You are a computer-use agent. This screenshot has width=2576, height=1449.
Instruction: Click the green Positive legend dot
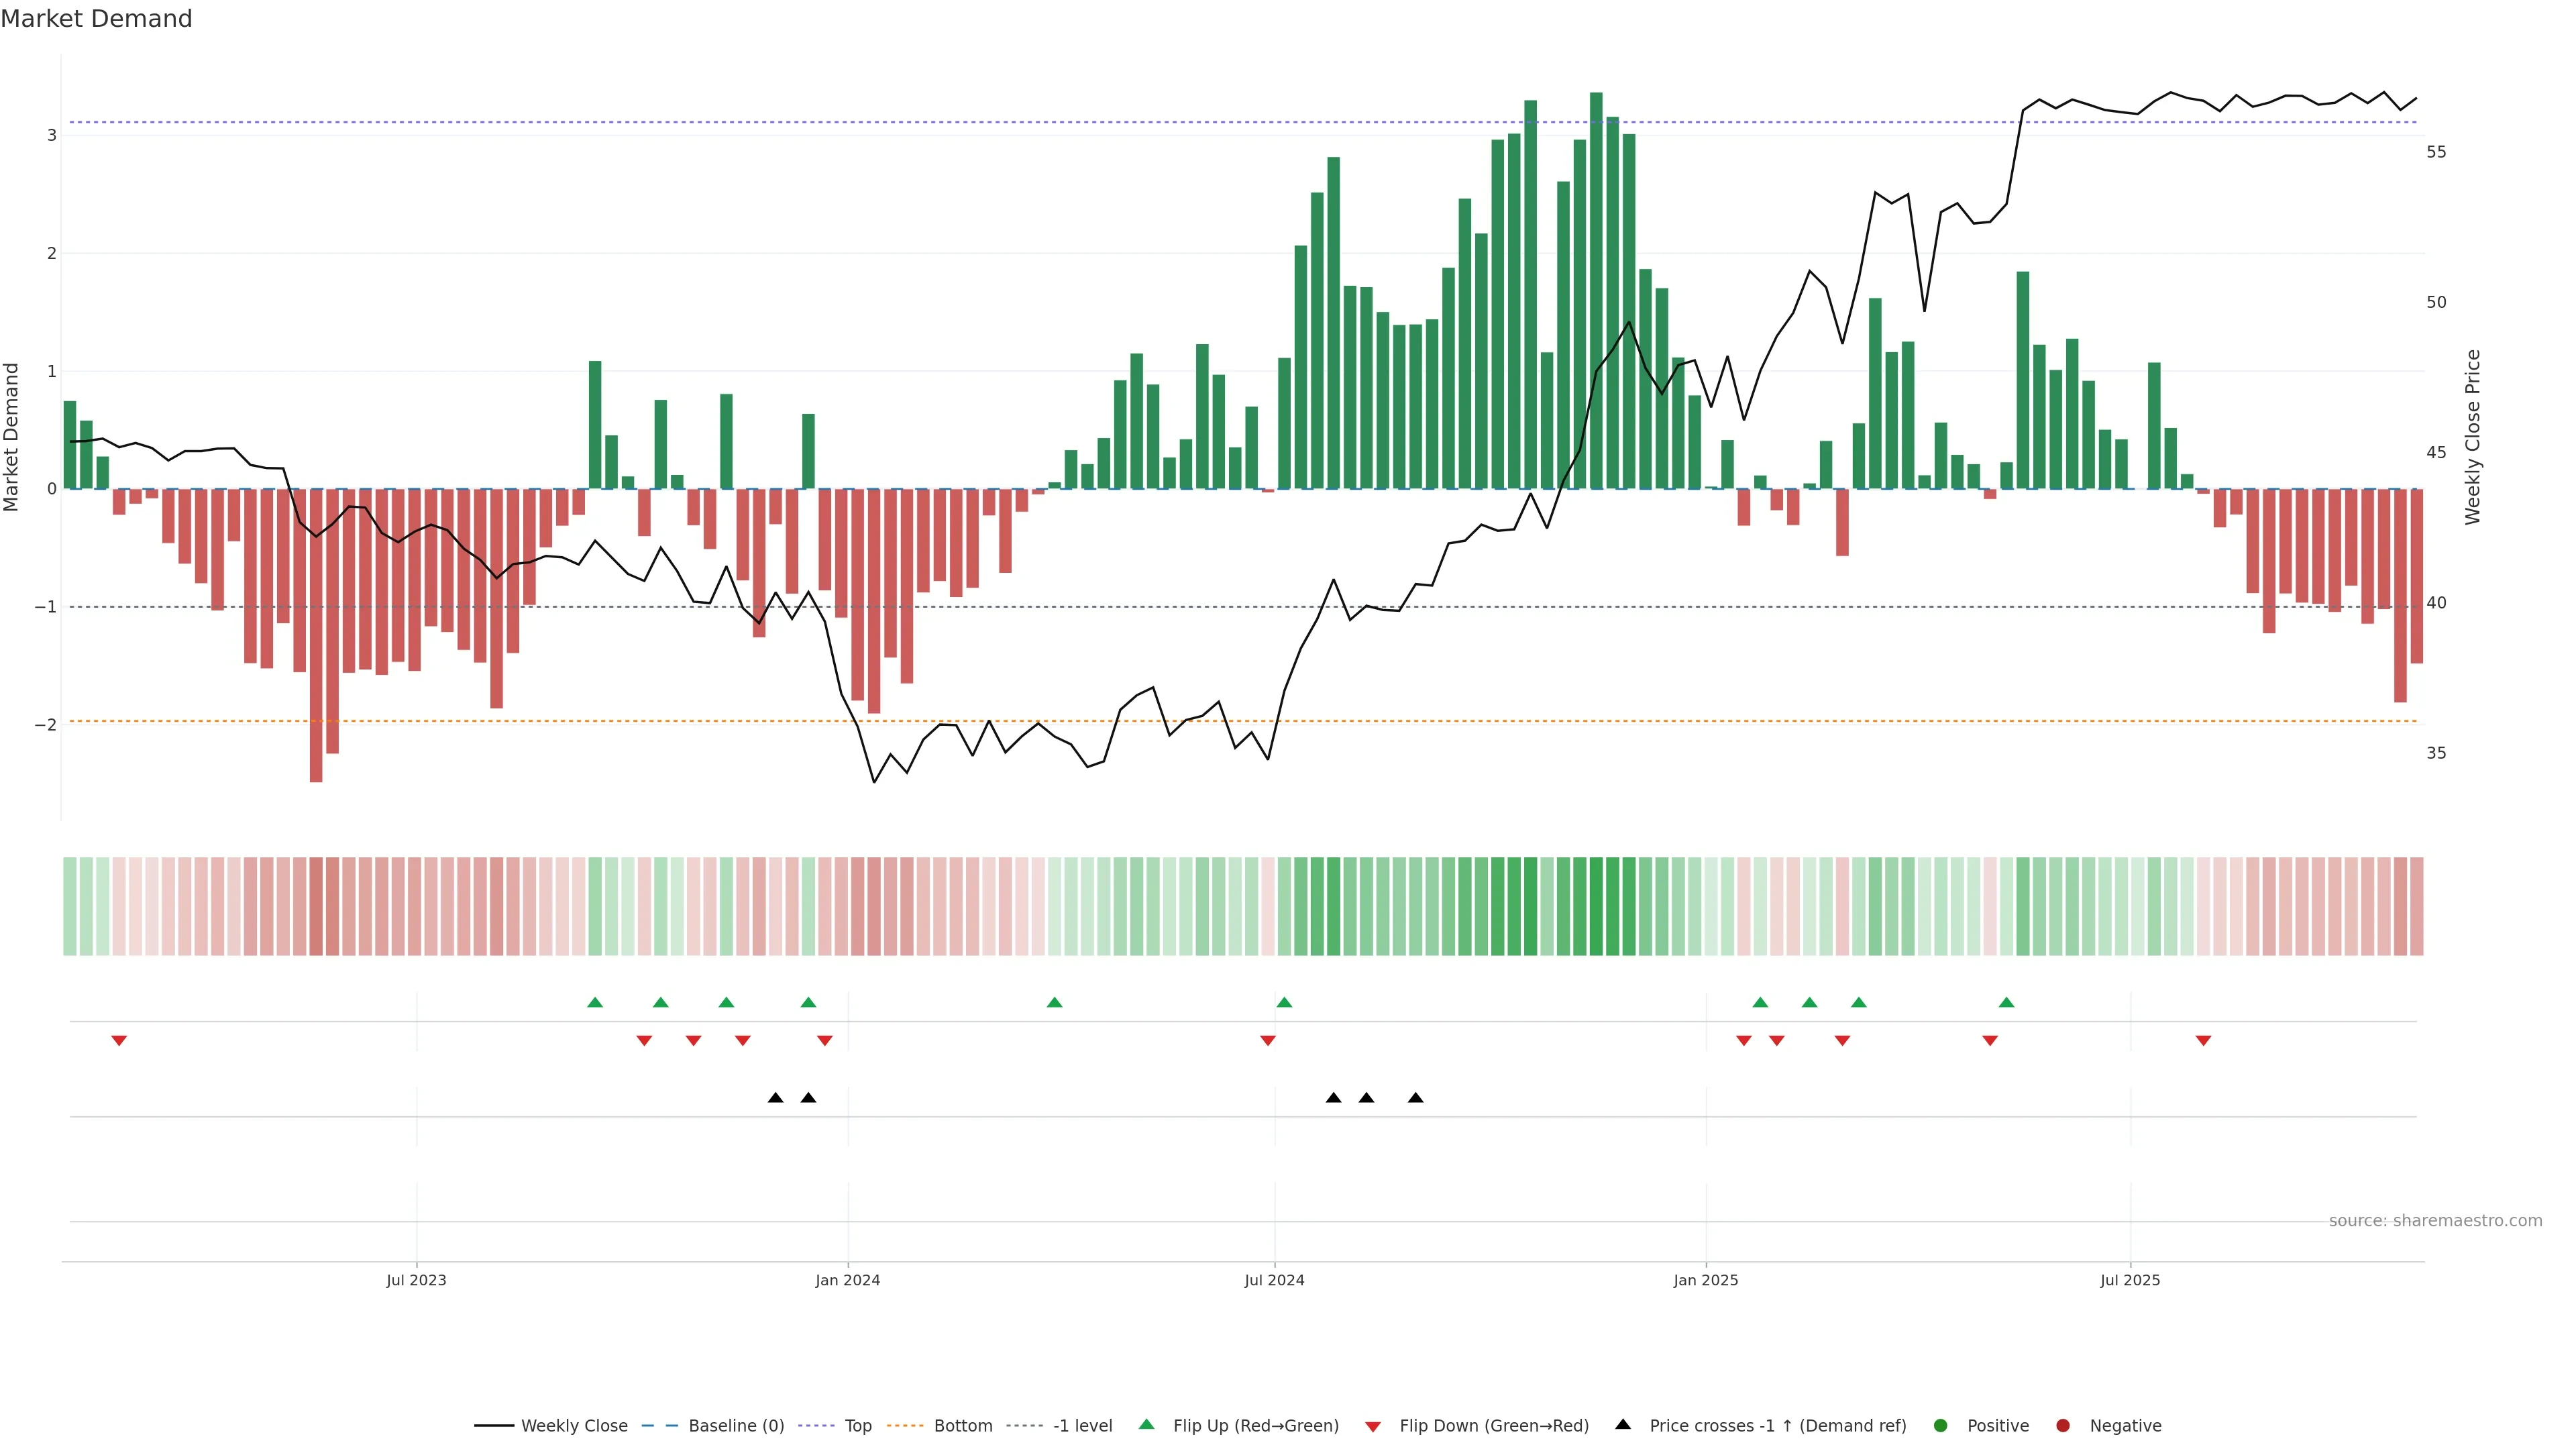(x=1941, y=1425)
